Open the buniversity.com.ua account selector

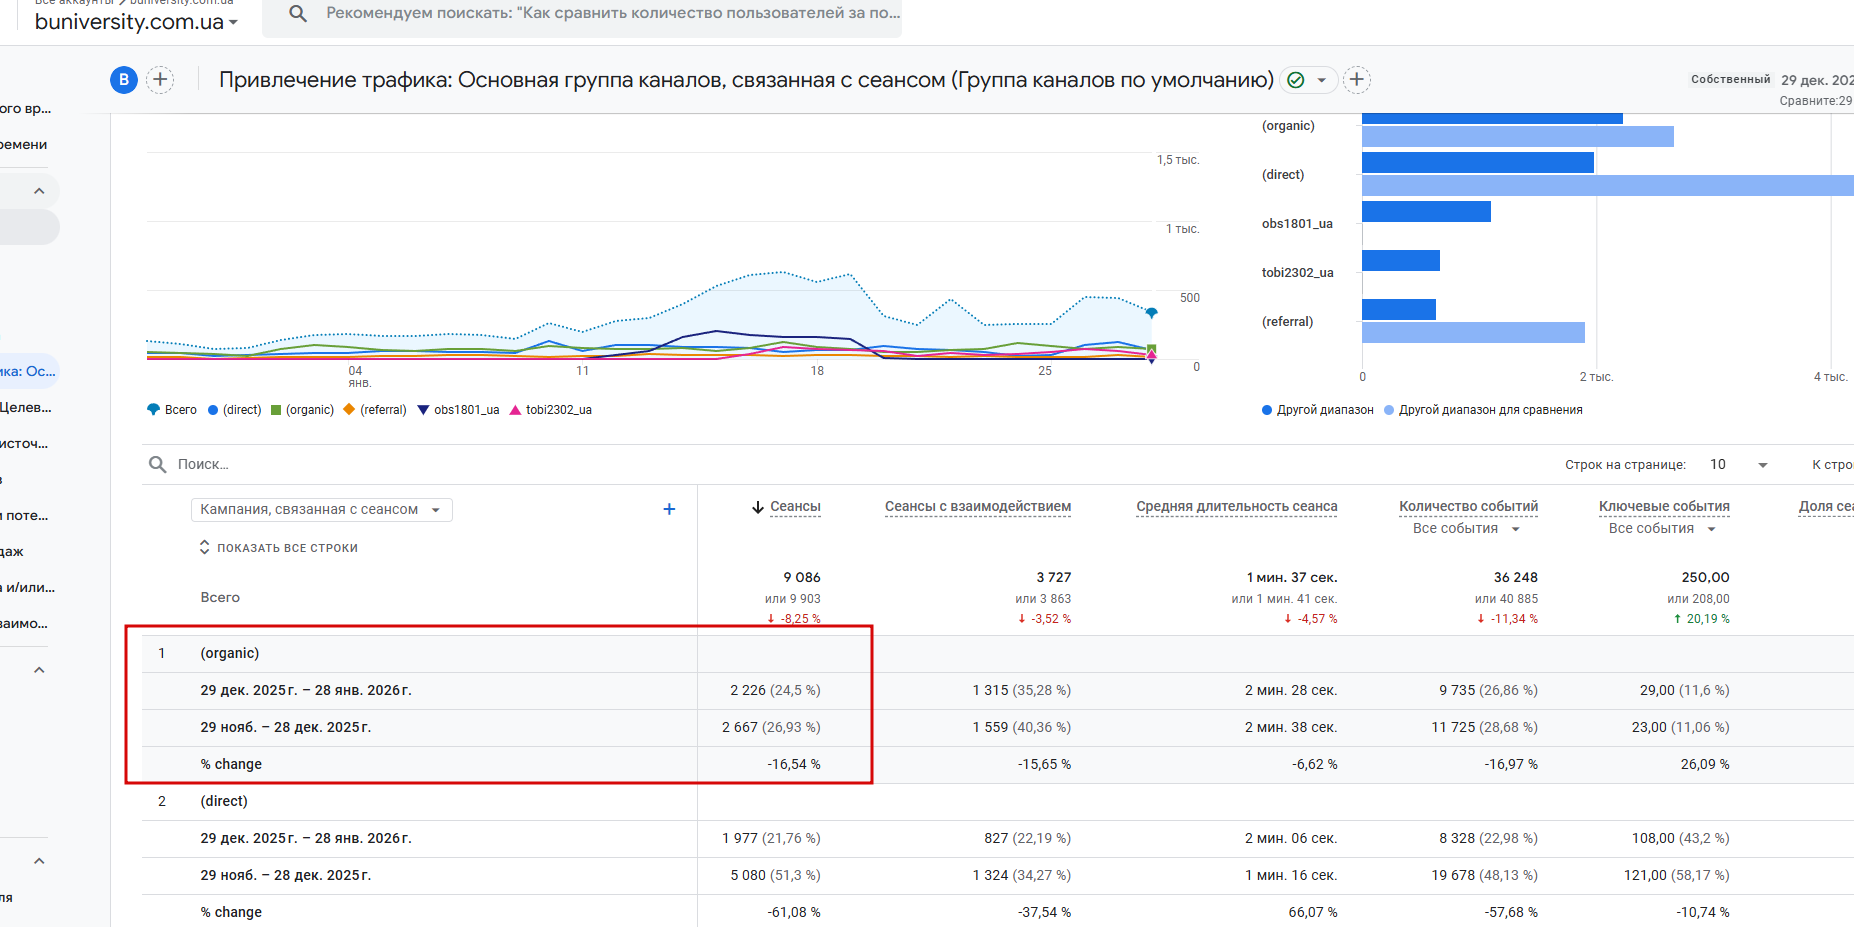(x=136, y=21)
